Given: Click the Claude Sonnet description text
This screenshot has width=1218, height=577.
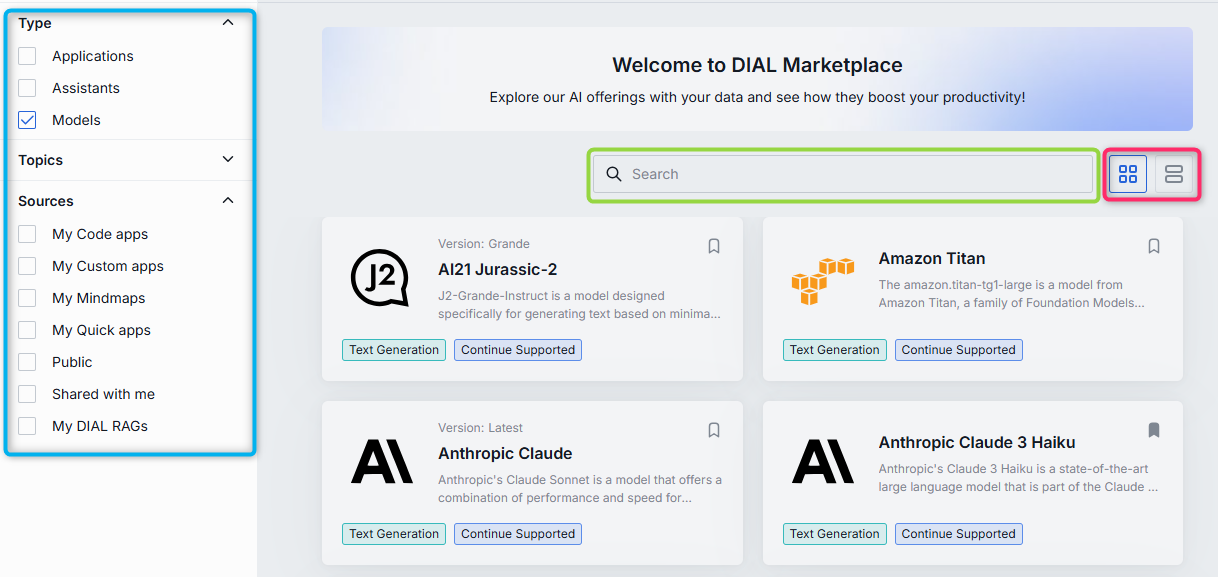Looking at the screenshot, I should click(580, 489).
